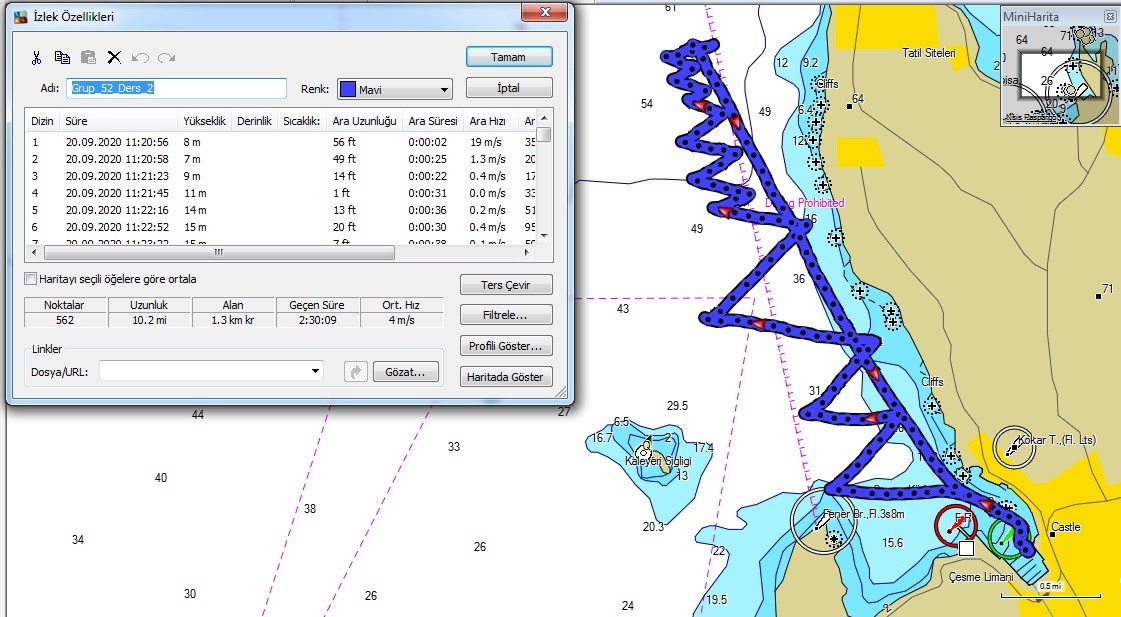Expand the Dosya/URL dropdown
The width and height of the screenshot is (1121, 617).
315,371
